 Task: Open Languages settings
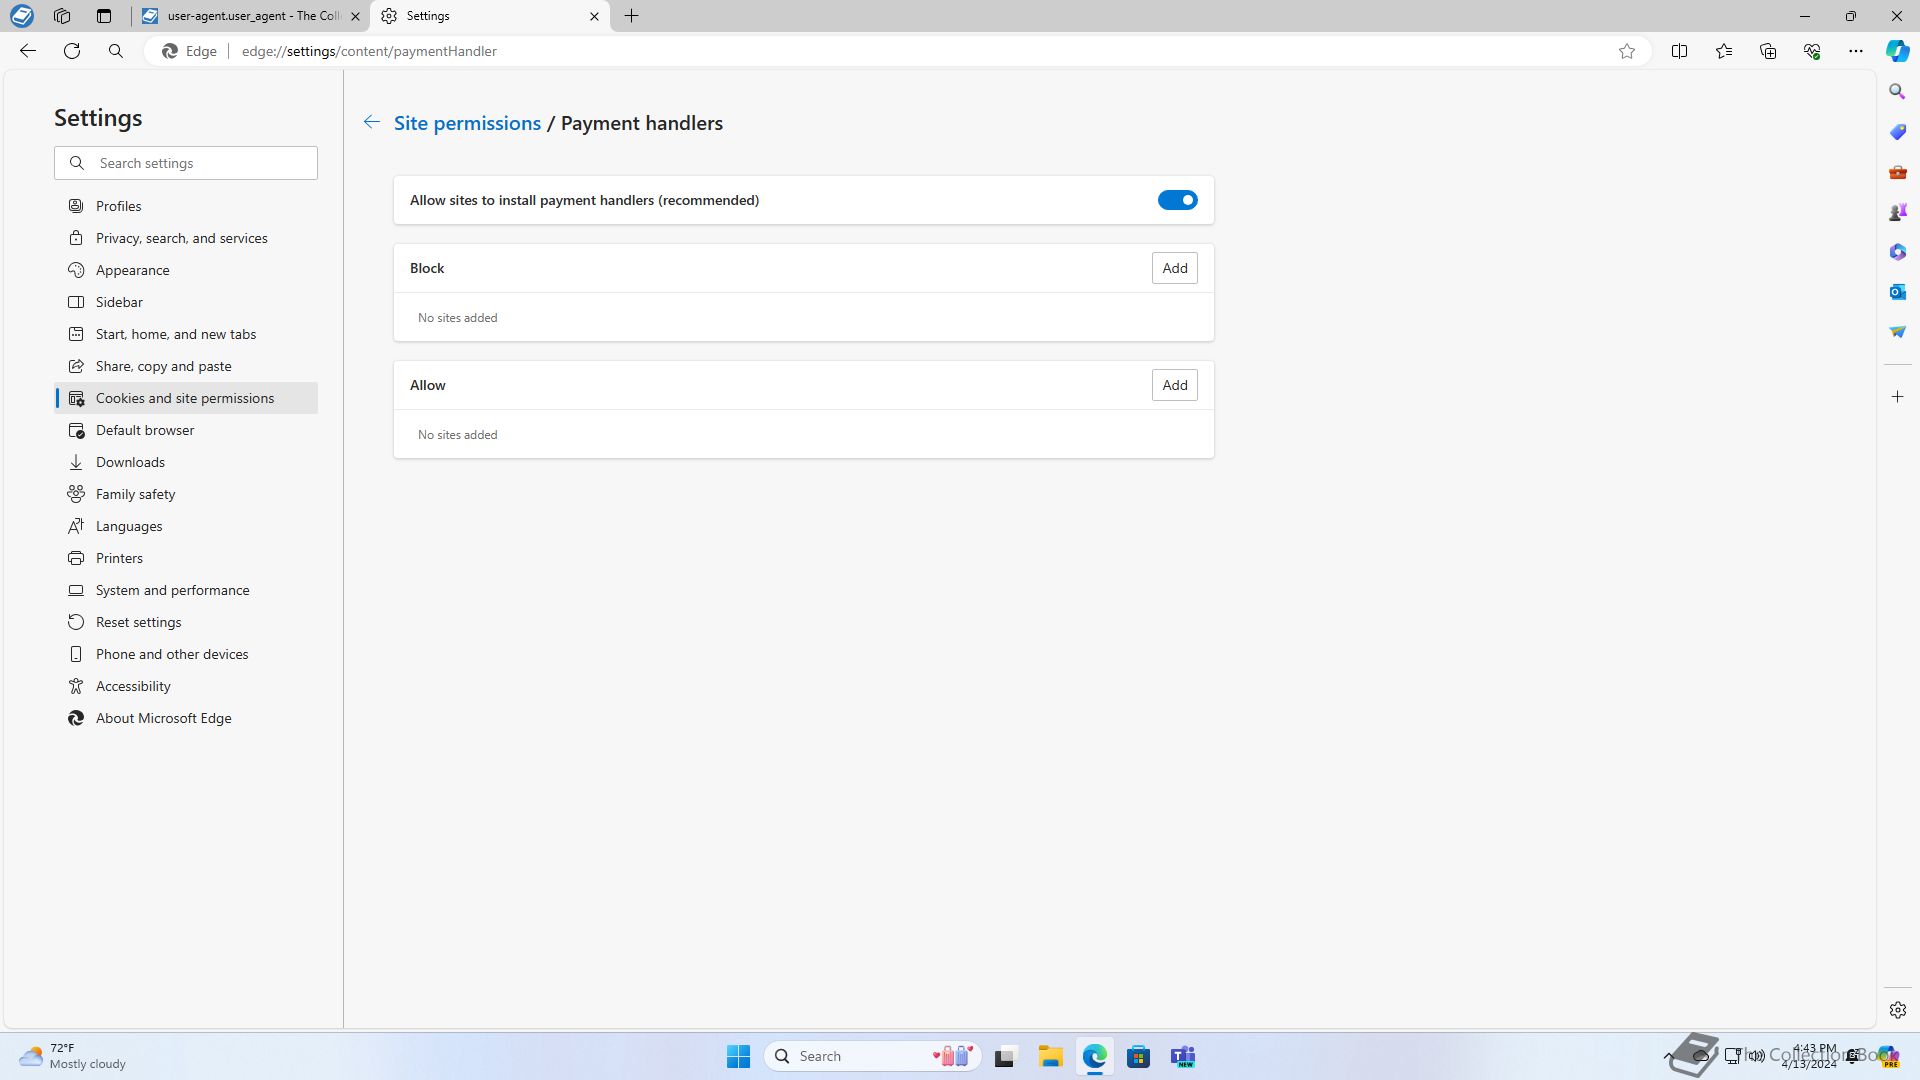(186, 526)
